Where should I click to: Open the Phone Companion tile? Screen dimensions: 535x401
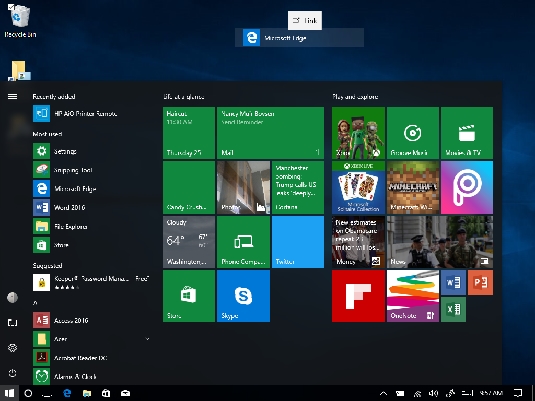243,242
